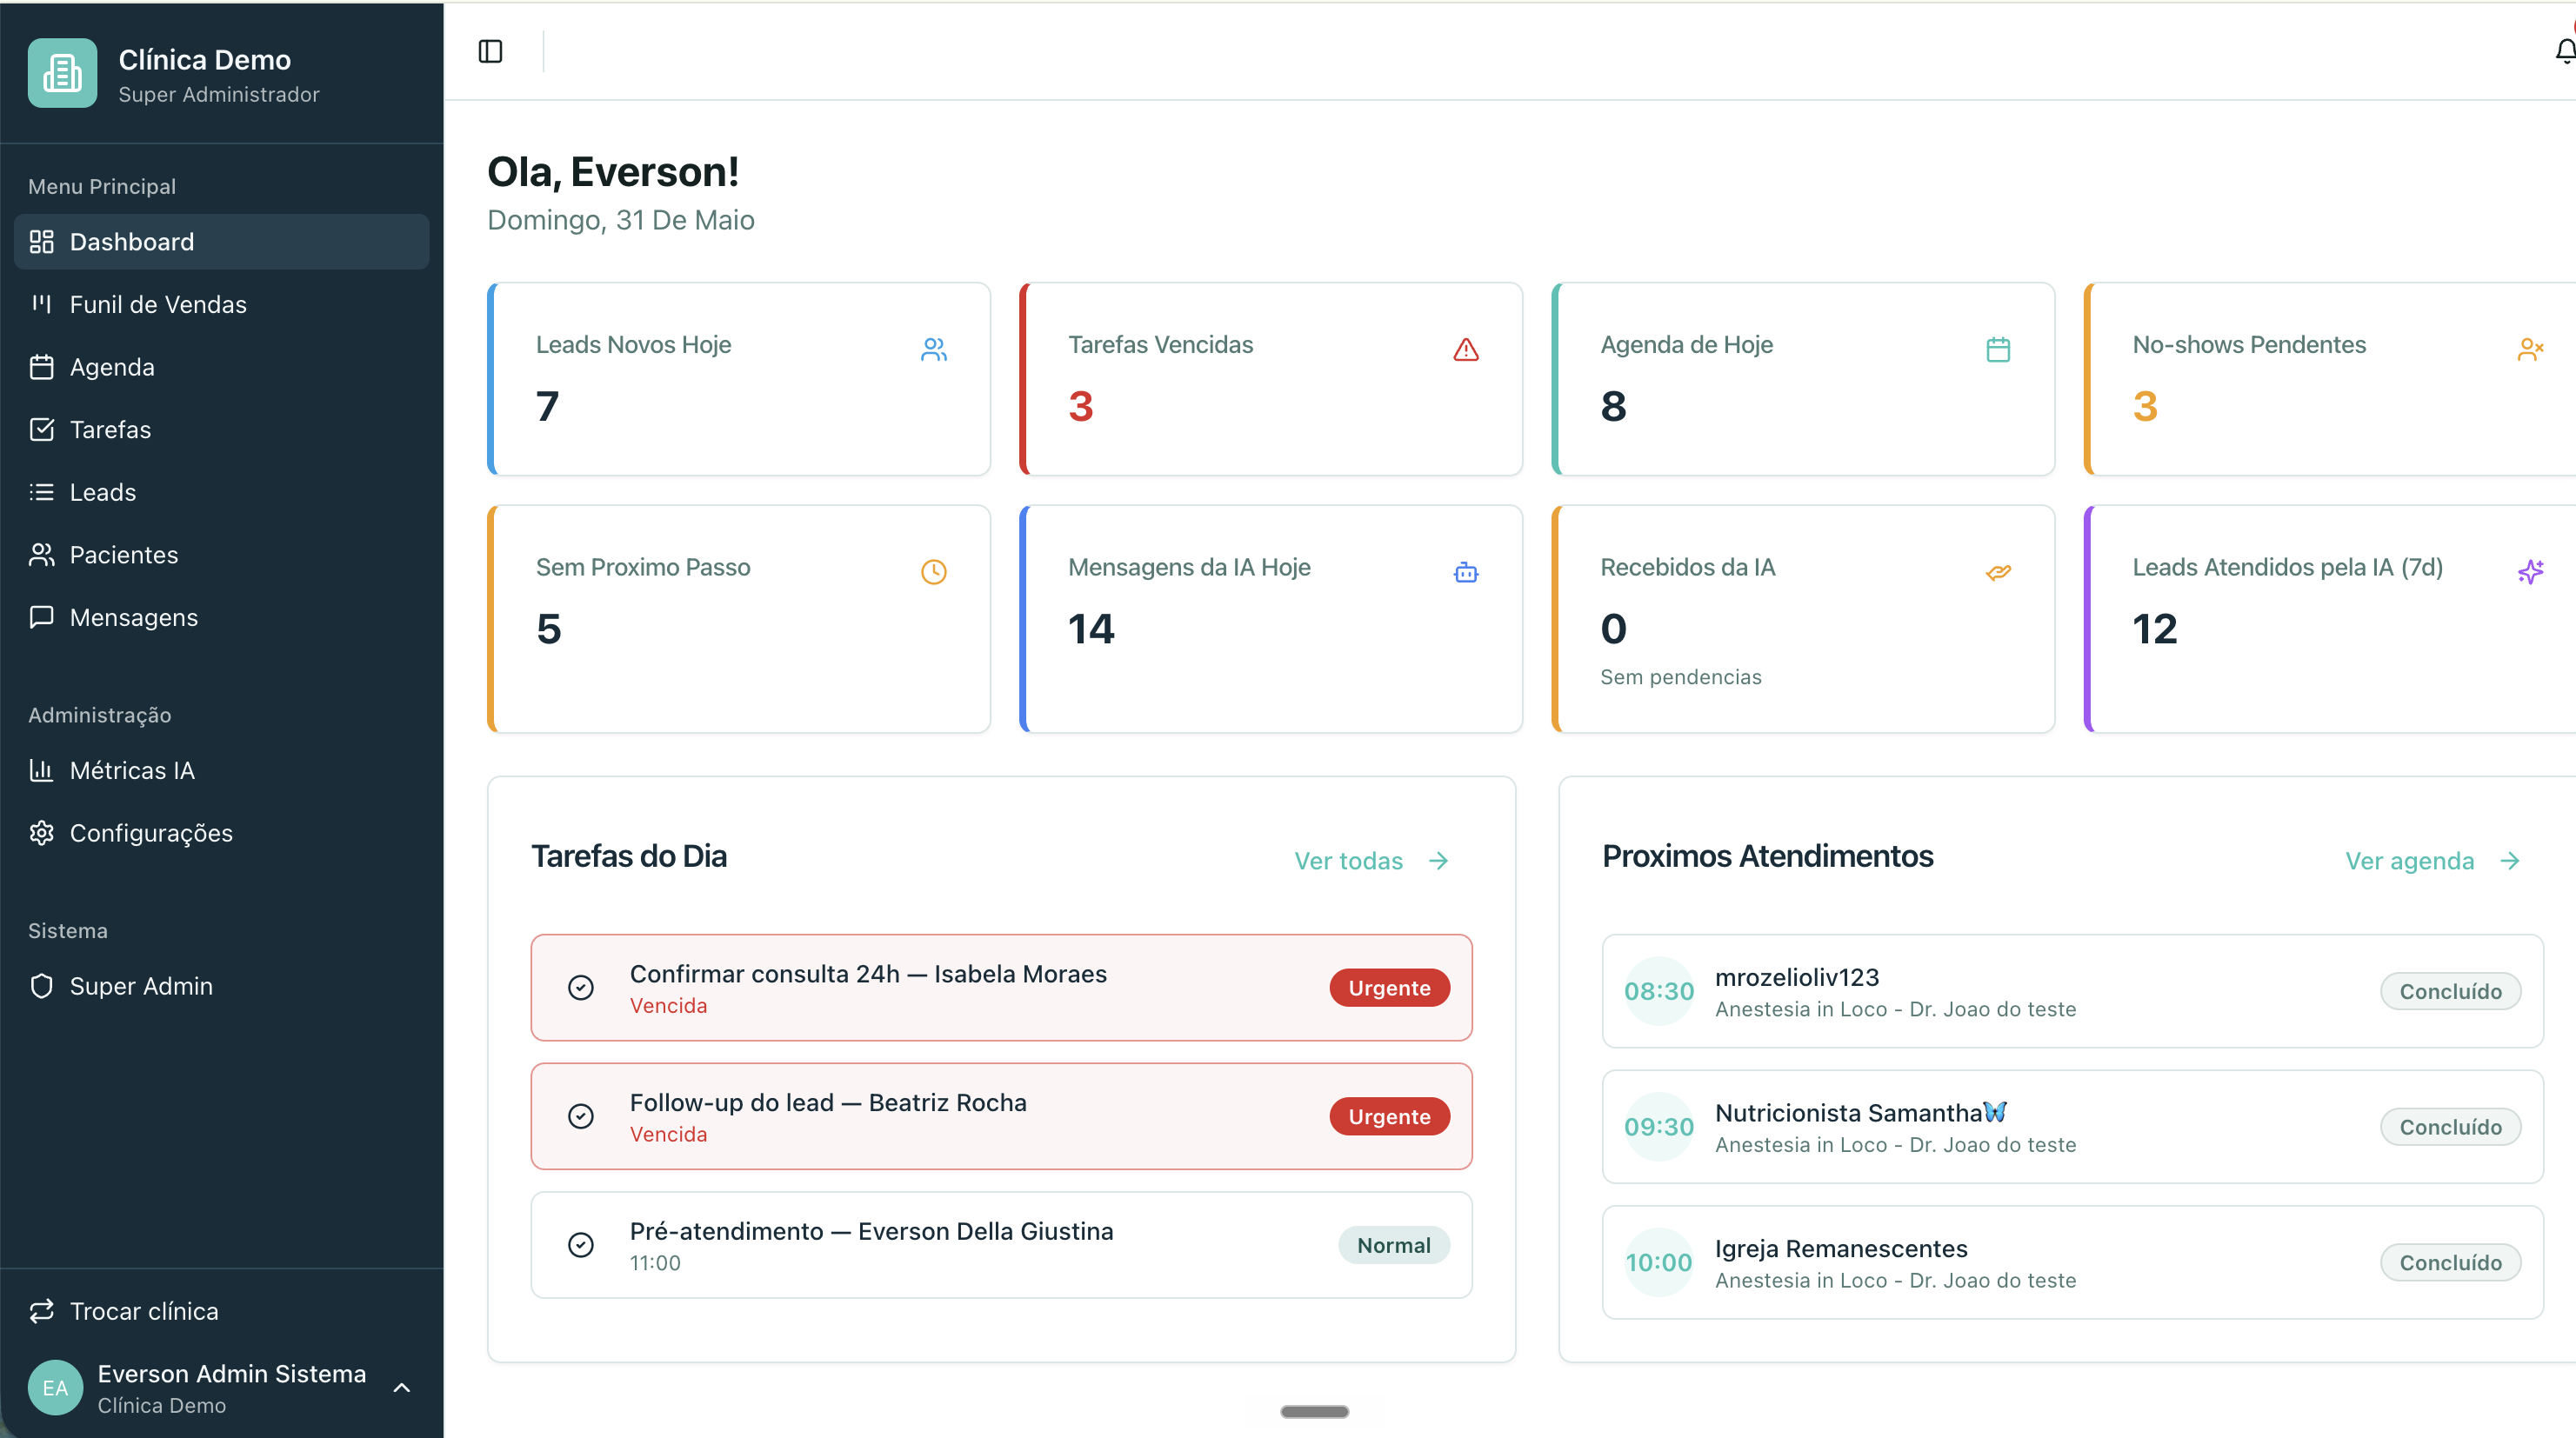This screenshot has width=2576, height=1438.
Task: Click Igreja Remanescentes appointment name
Action: click(x=1841, y=1249)
